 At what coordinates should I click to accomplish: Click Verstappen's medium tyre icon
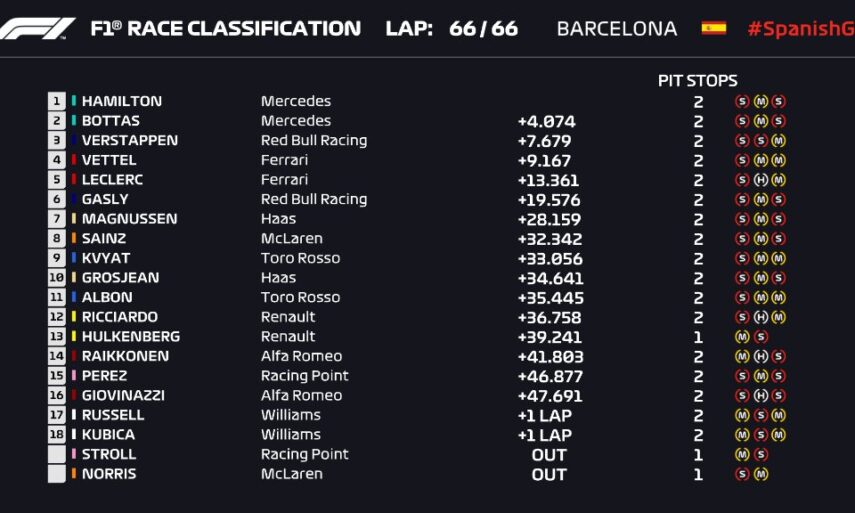778,141
